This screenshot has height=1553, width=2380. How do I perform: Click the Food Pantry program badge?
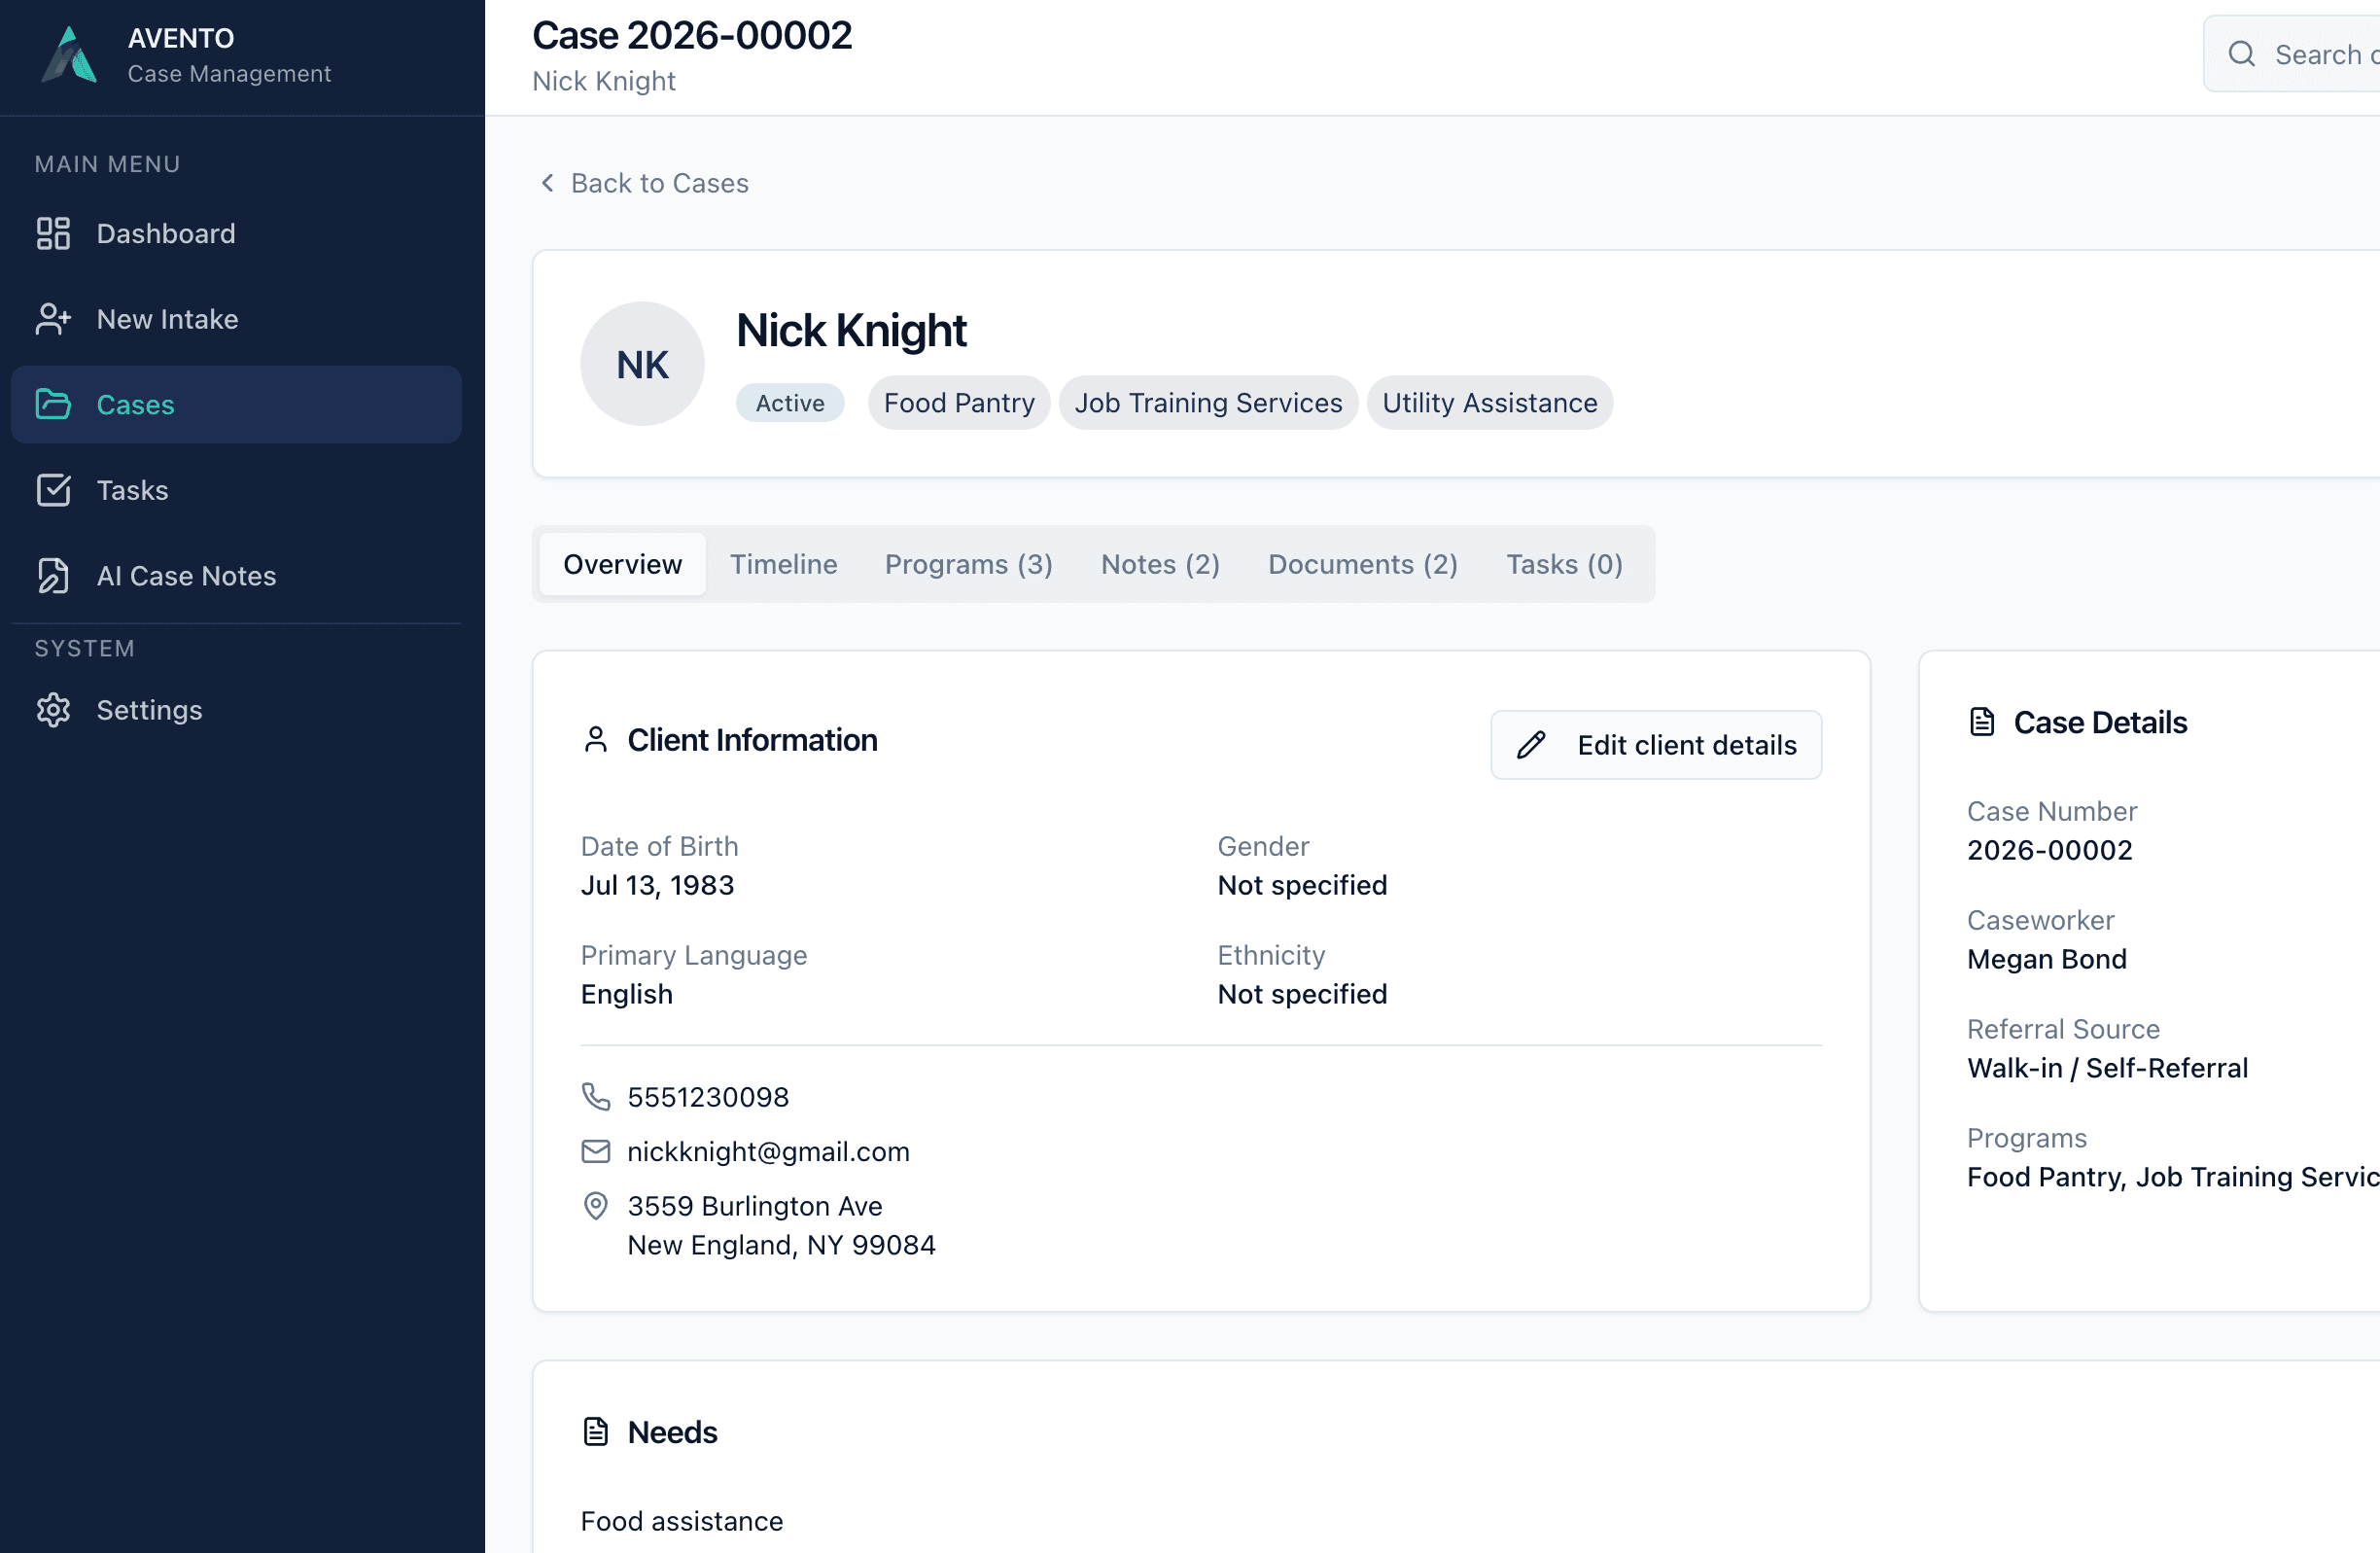pyautogui.click(x=958, y=403)
